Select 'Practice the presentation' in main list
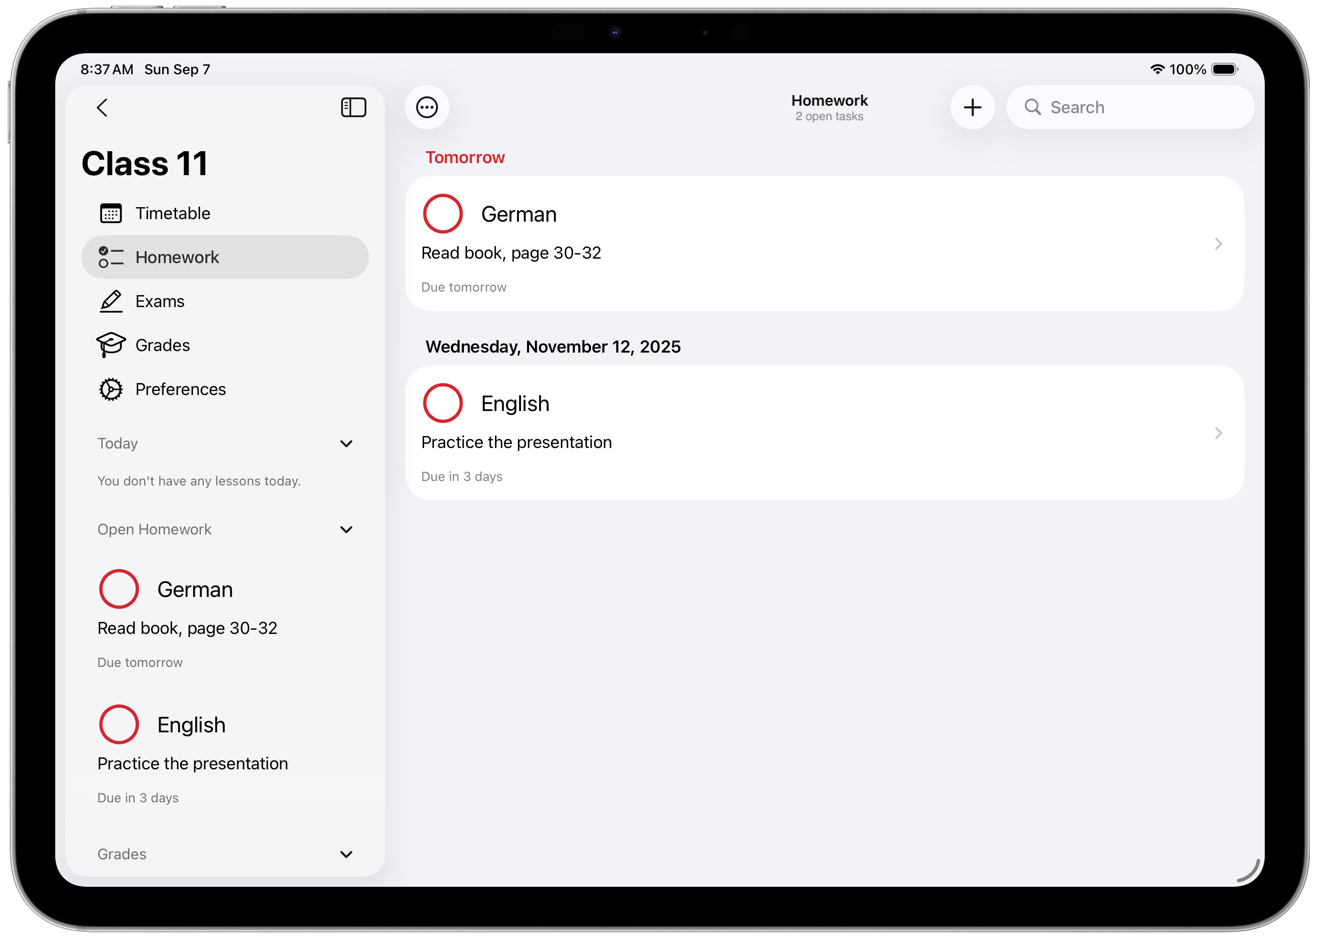 pos(516,442)
